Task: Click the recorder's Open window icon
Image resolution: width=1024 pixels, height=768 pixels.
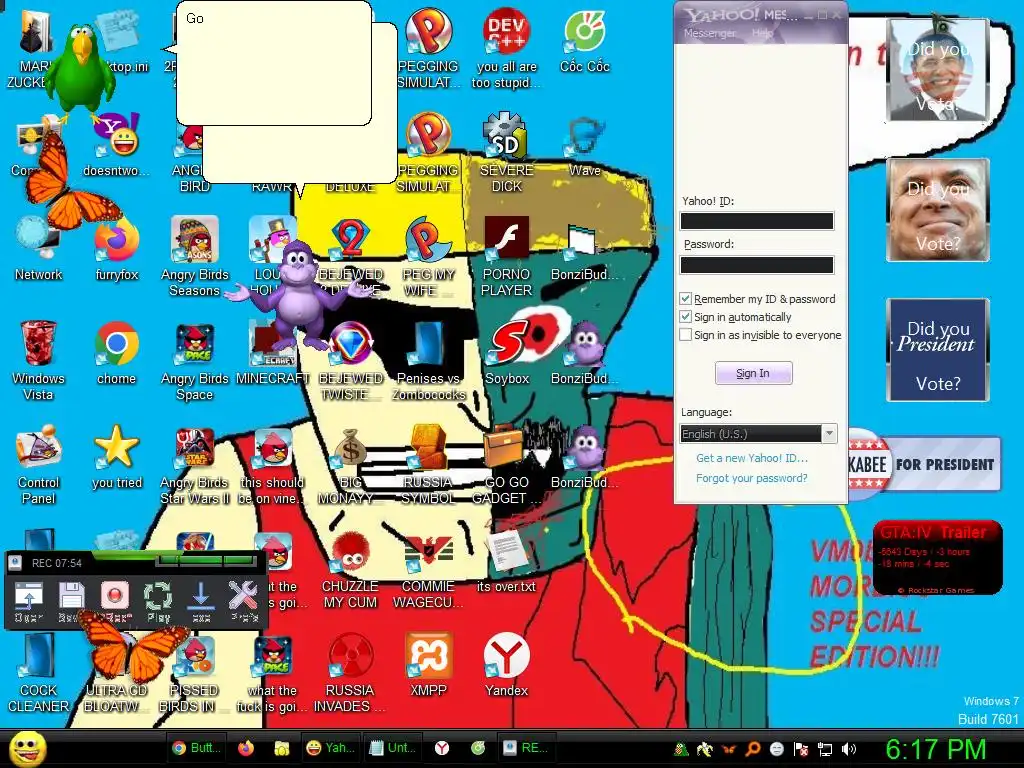Action: point(29,600)
